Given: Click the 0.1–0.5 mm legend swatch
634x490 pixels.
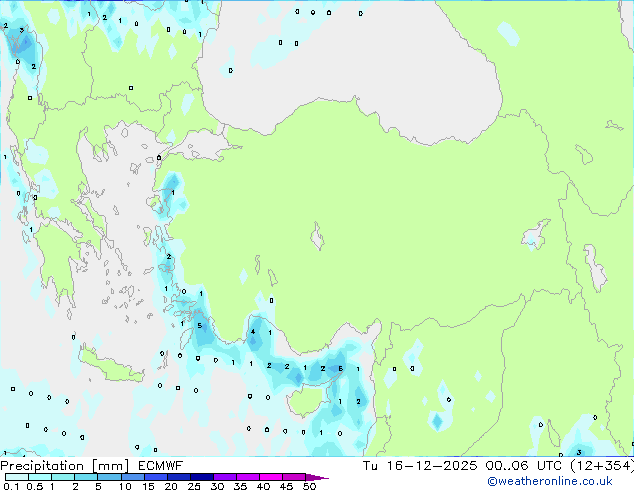Looking at the screenshot, I should (17, 477).
